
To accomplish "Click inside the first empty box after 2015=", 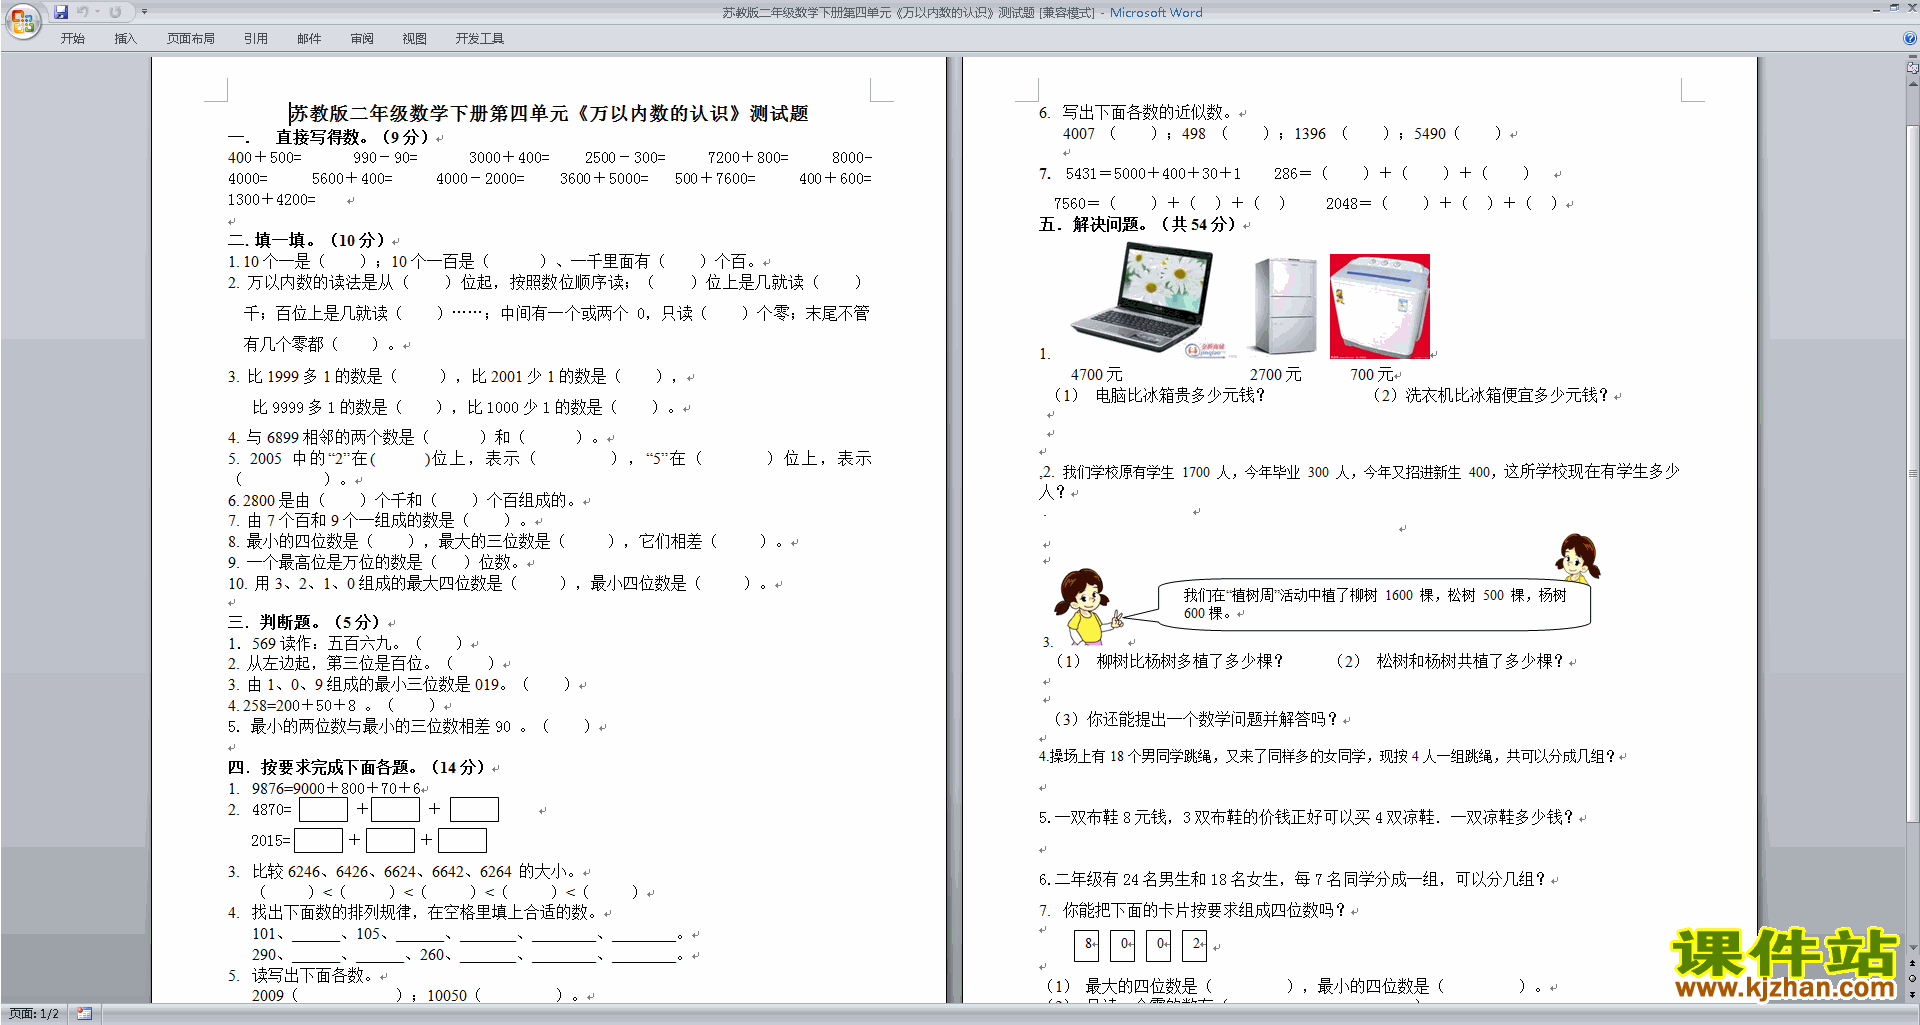I will pyautogui.click(x=318, y=840).
